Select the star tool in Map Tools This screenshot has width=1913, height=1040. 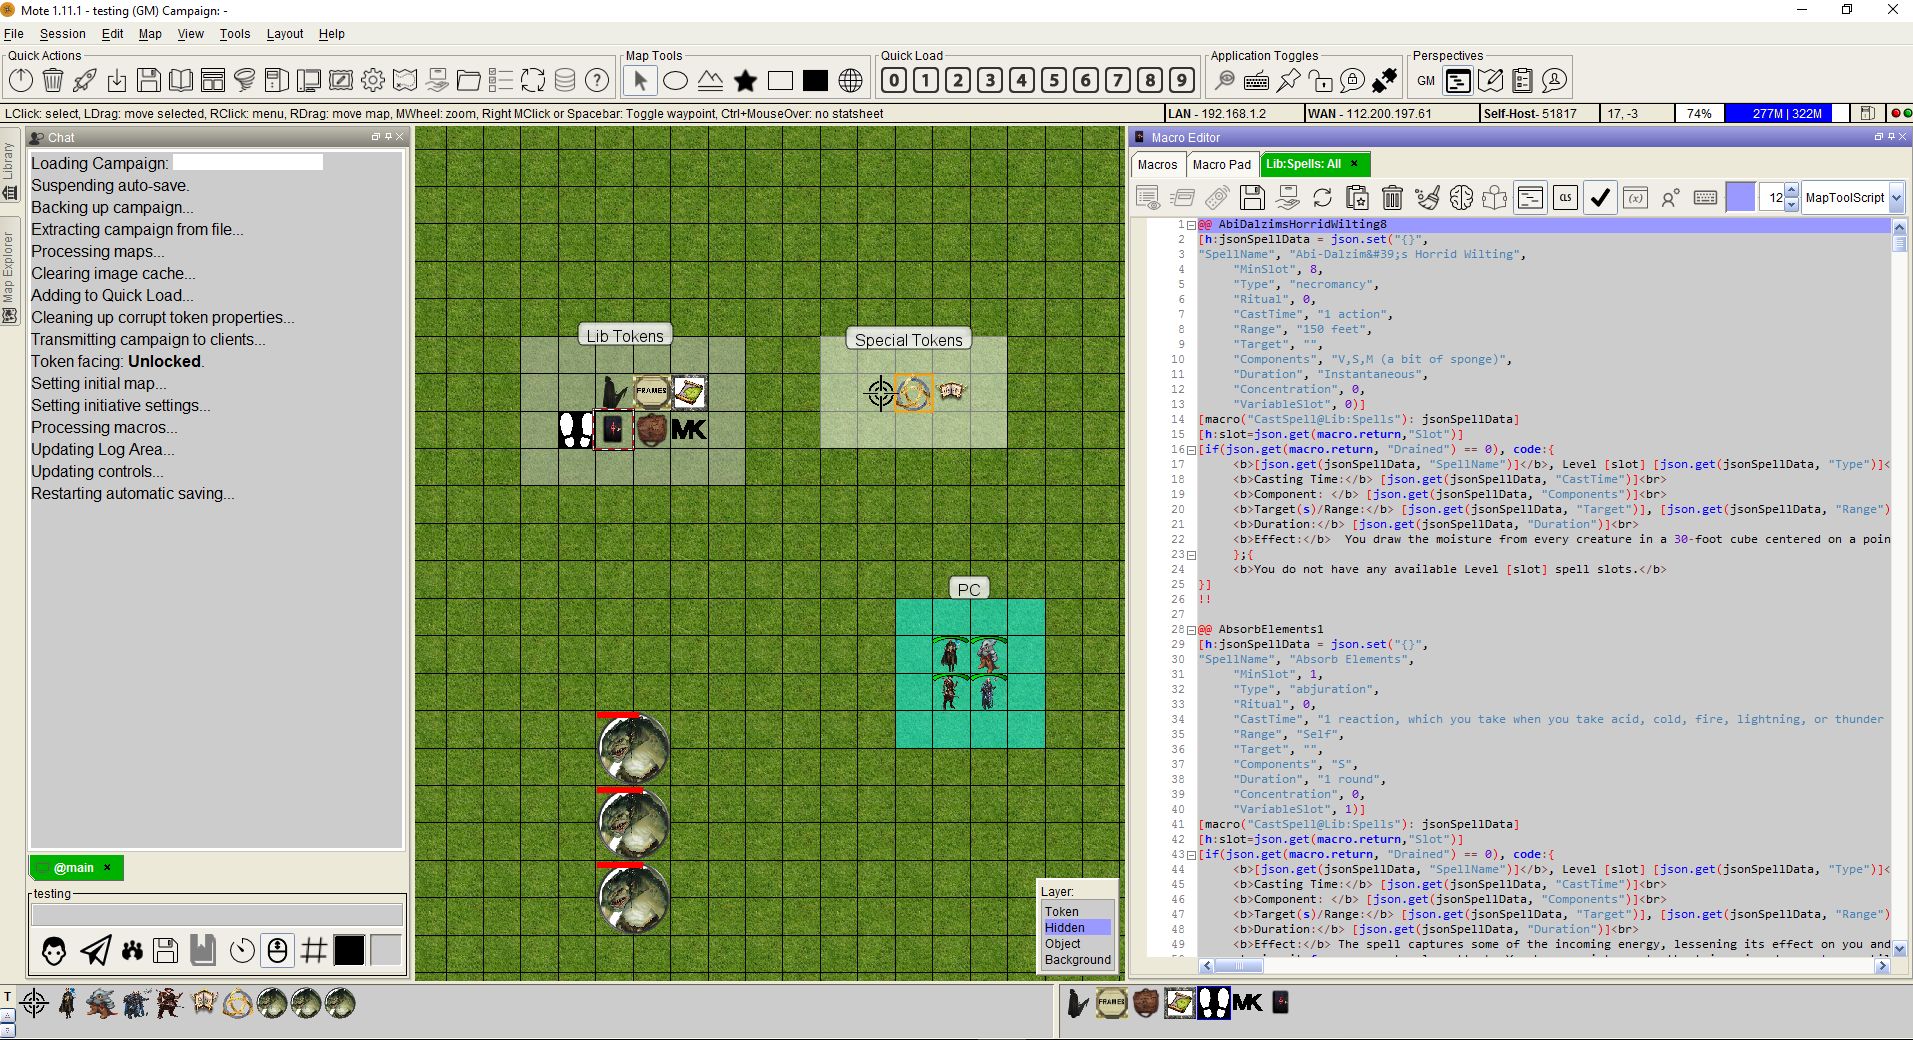click(x=745, y=81)
